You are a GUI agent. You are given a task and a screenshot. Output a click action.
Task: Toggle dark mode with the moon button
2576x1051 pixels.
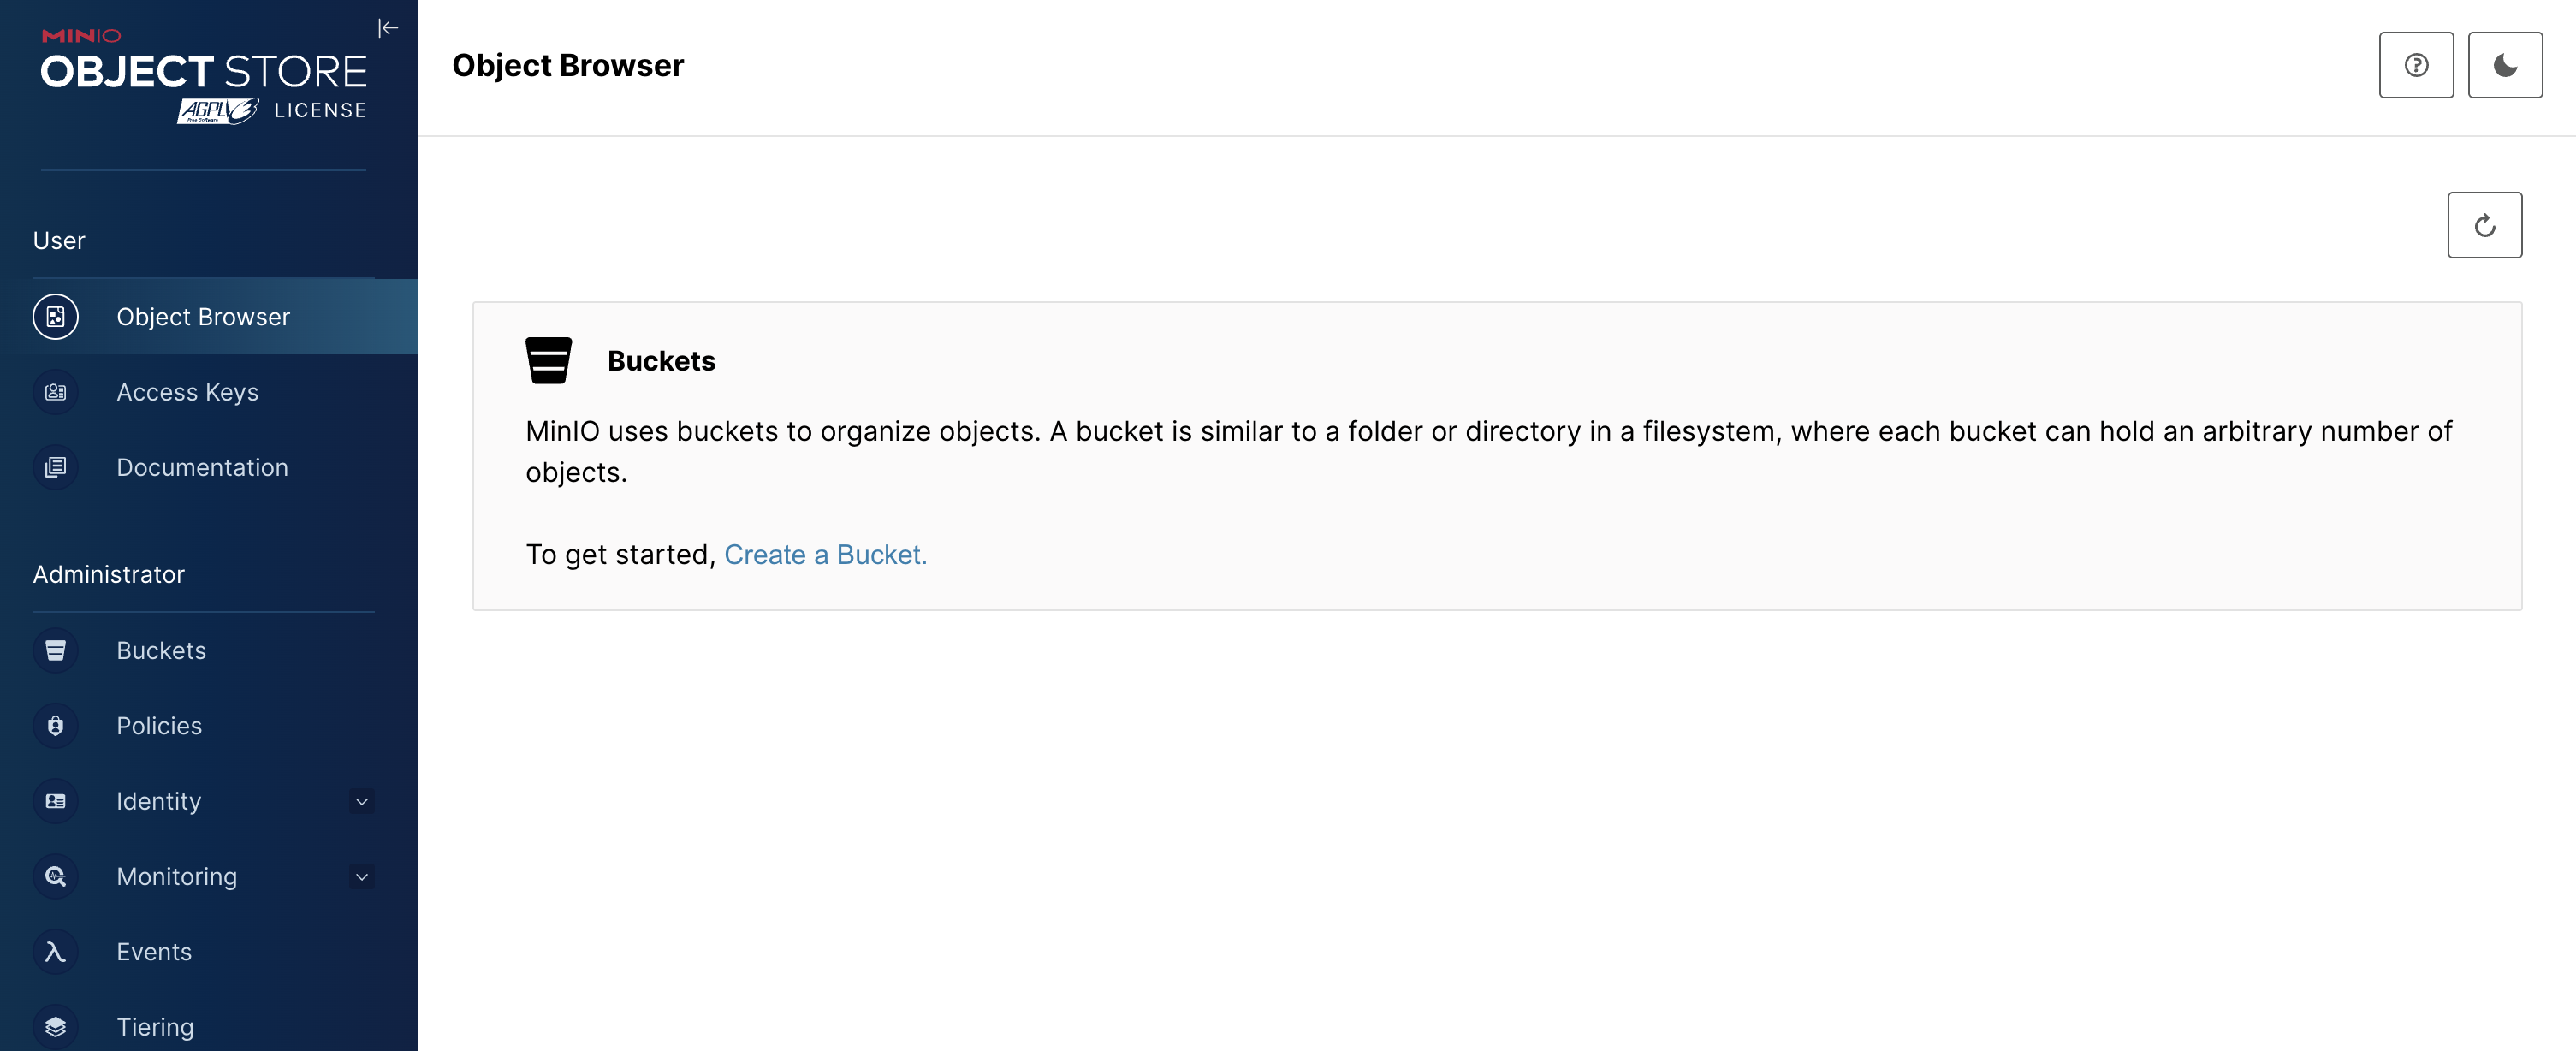tap(2505, 65)
